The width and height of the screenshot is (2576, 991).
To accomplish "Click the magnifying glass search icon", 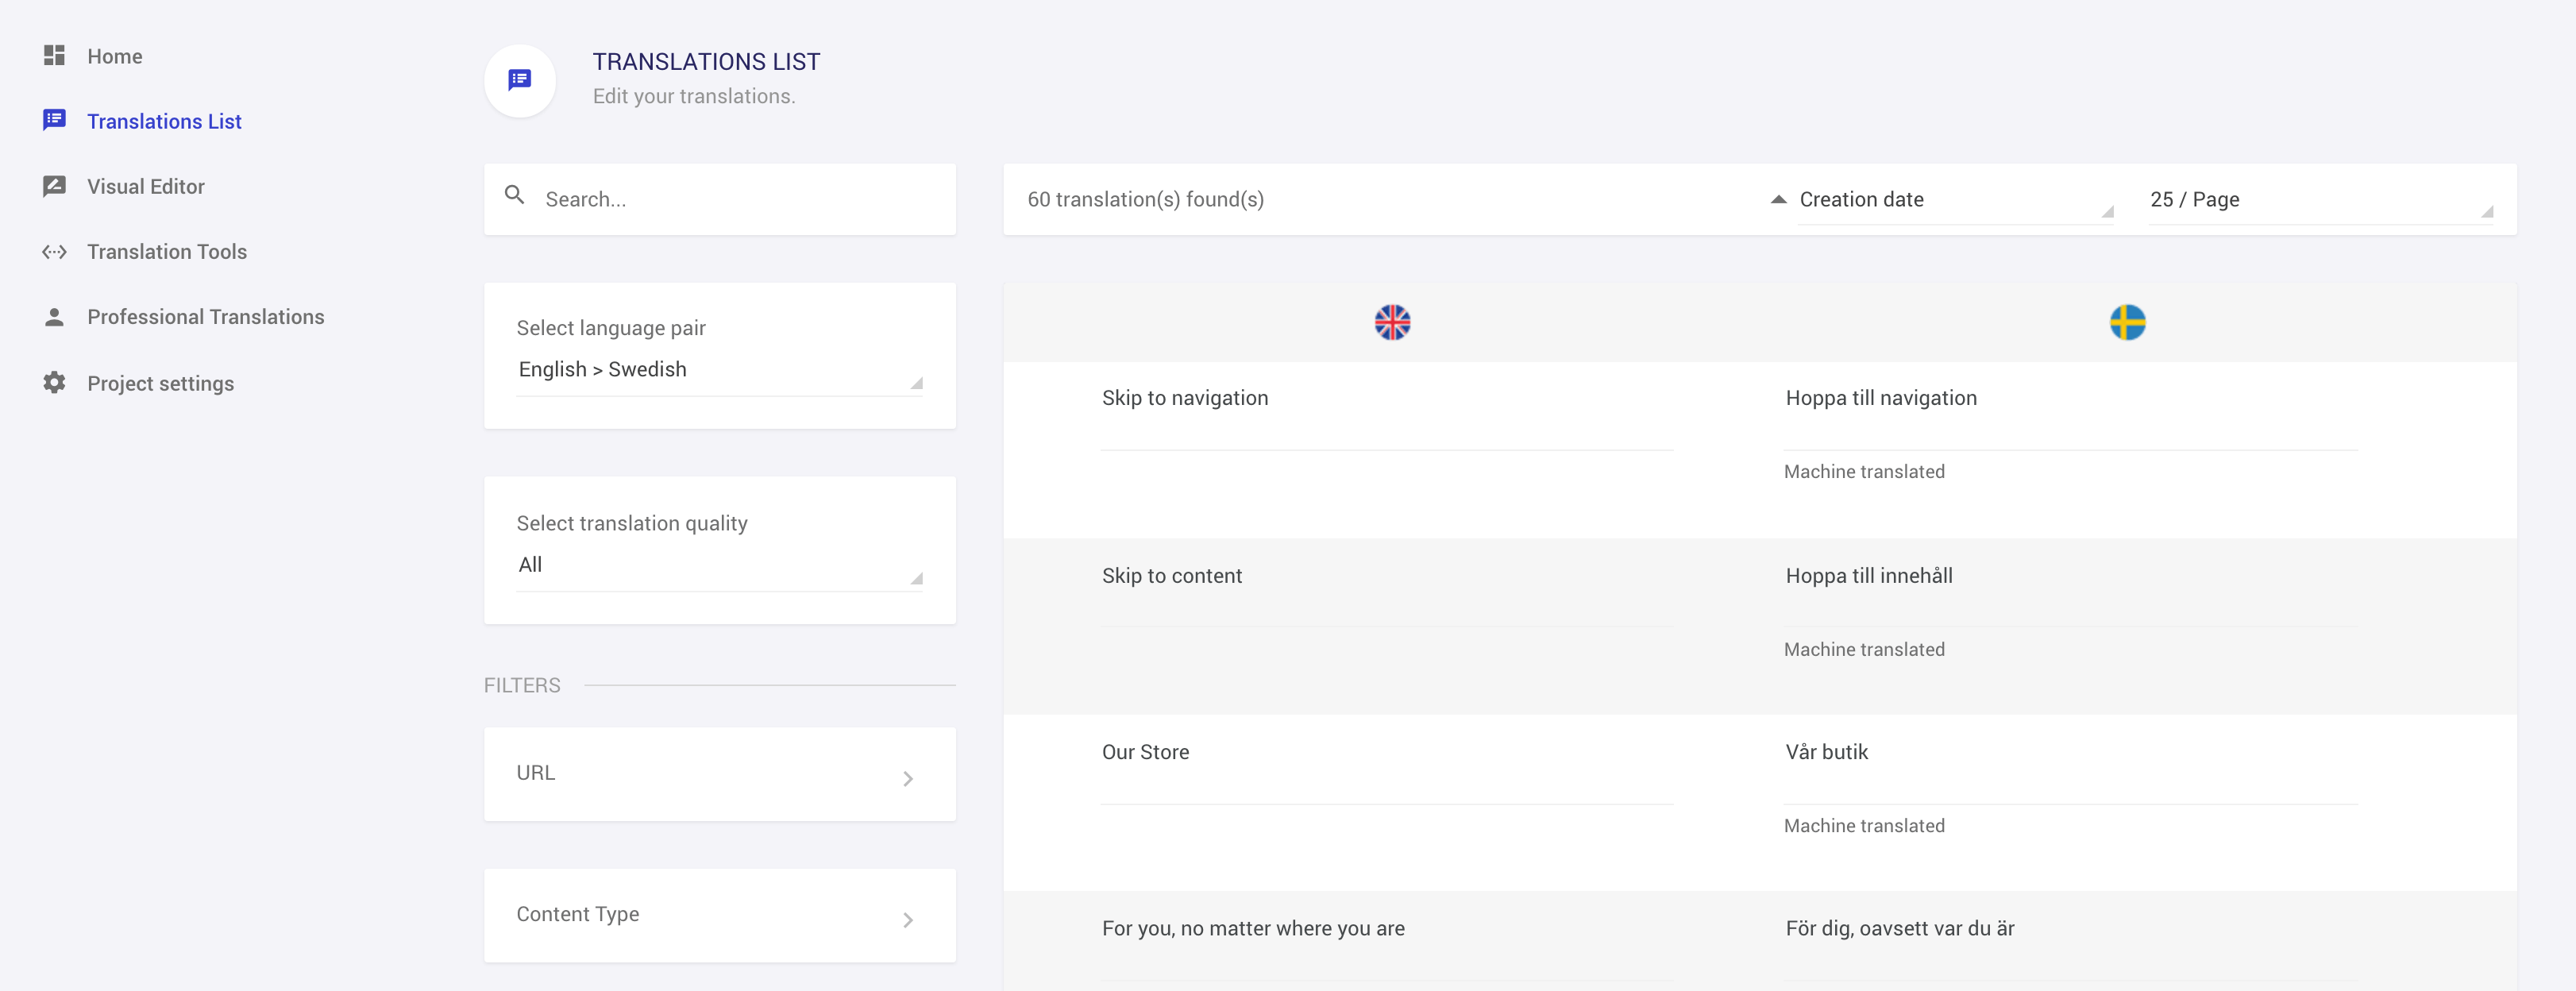I will point(515,196).
